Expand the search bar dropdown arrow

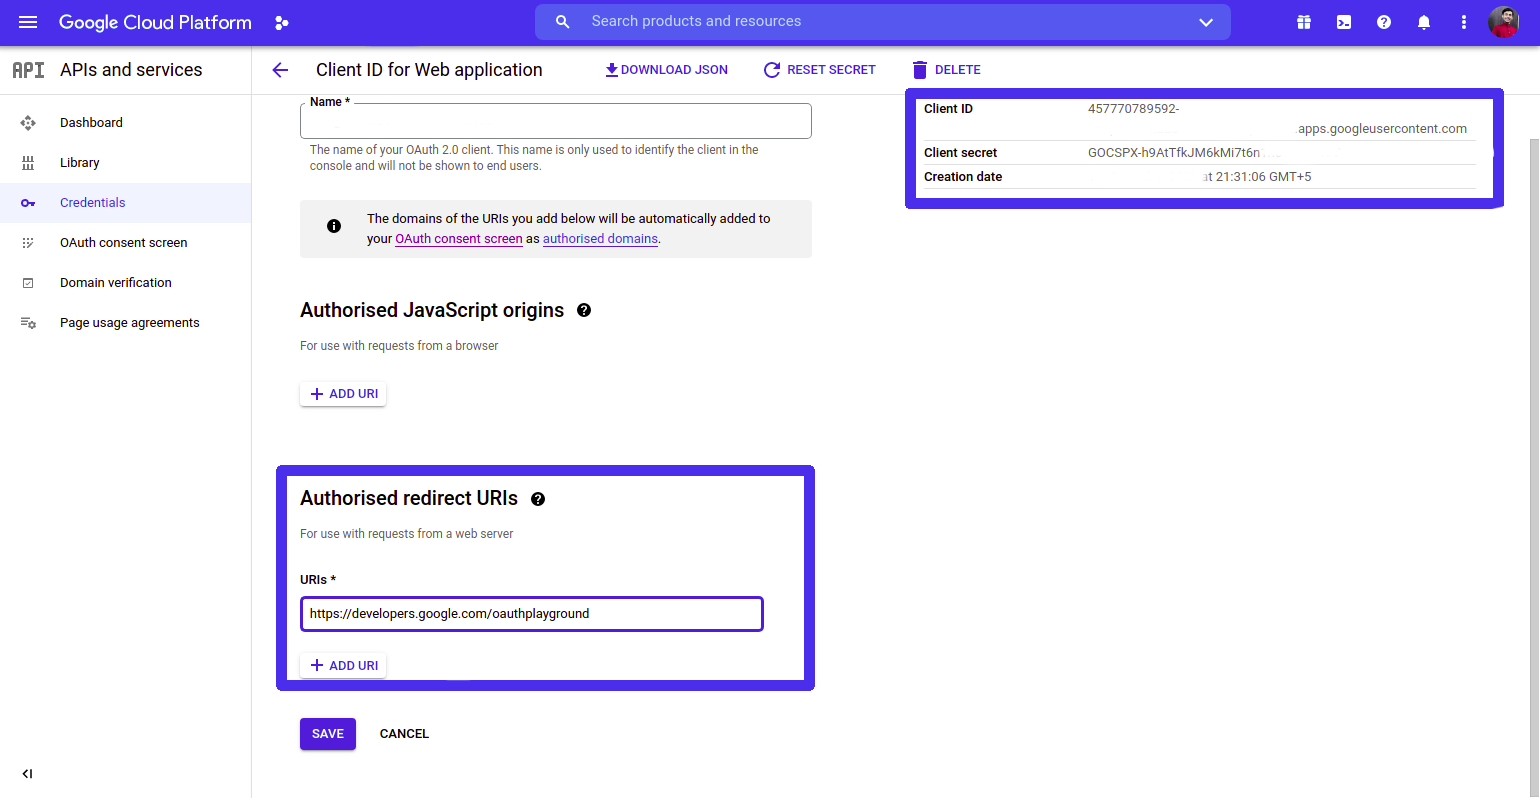coord(1206,22)
